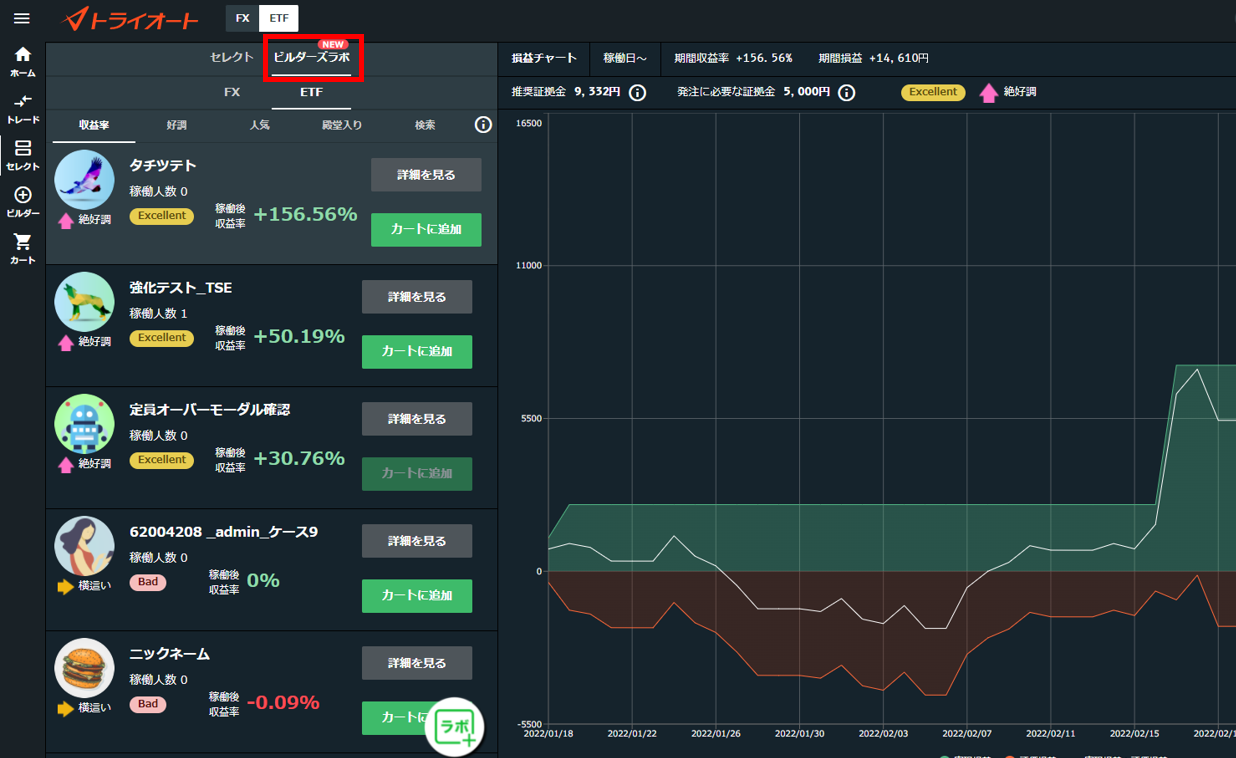
Task: Switch top toggle to ETF
Action: (x=278, y=18)
